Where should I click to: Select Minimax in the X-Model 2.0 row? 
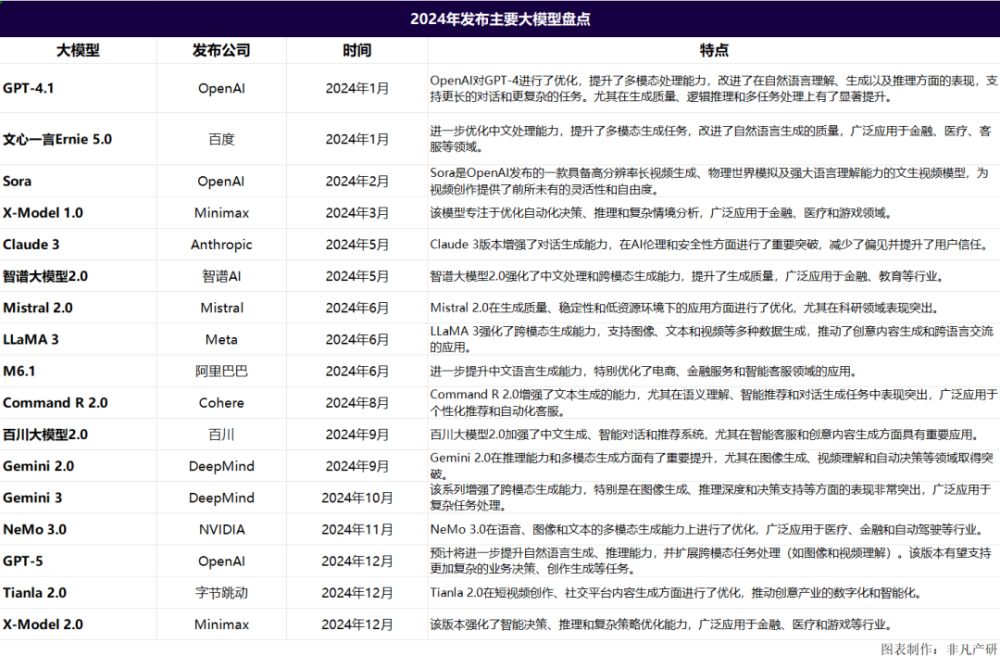(221, 625)
